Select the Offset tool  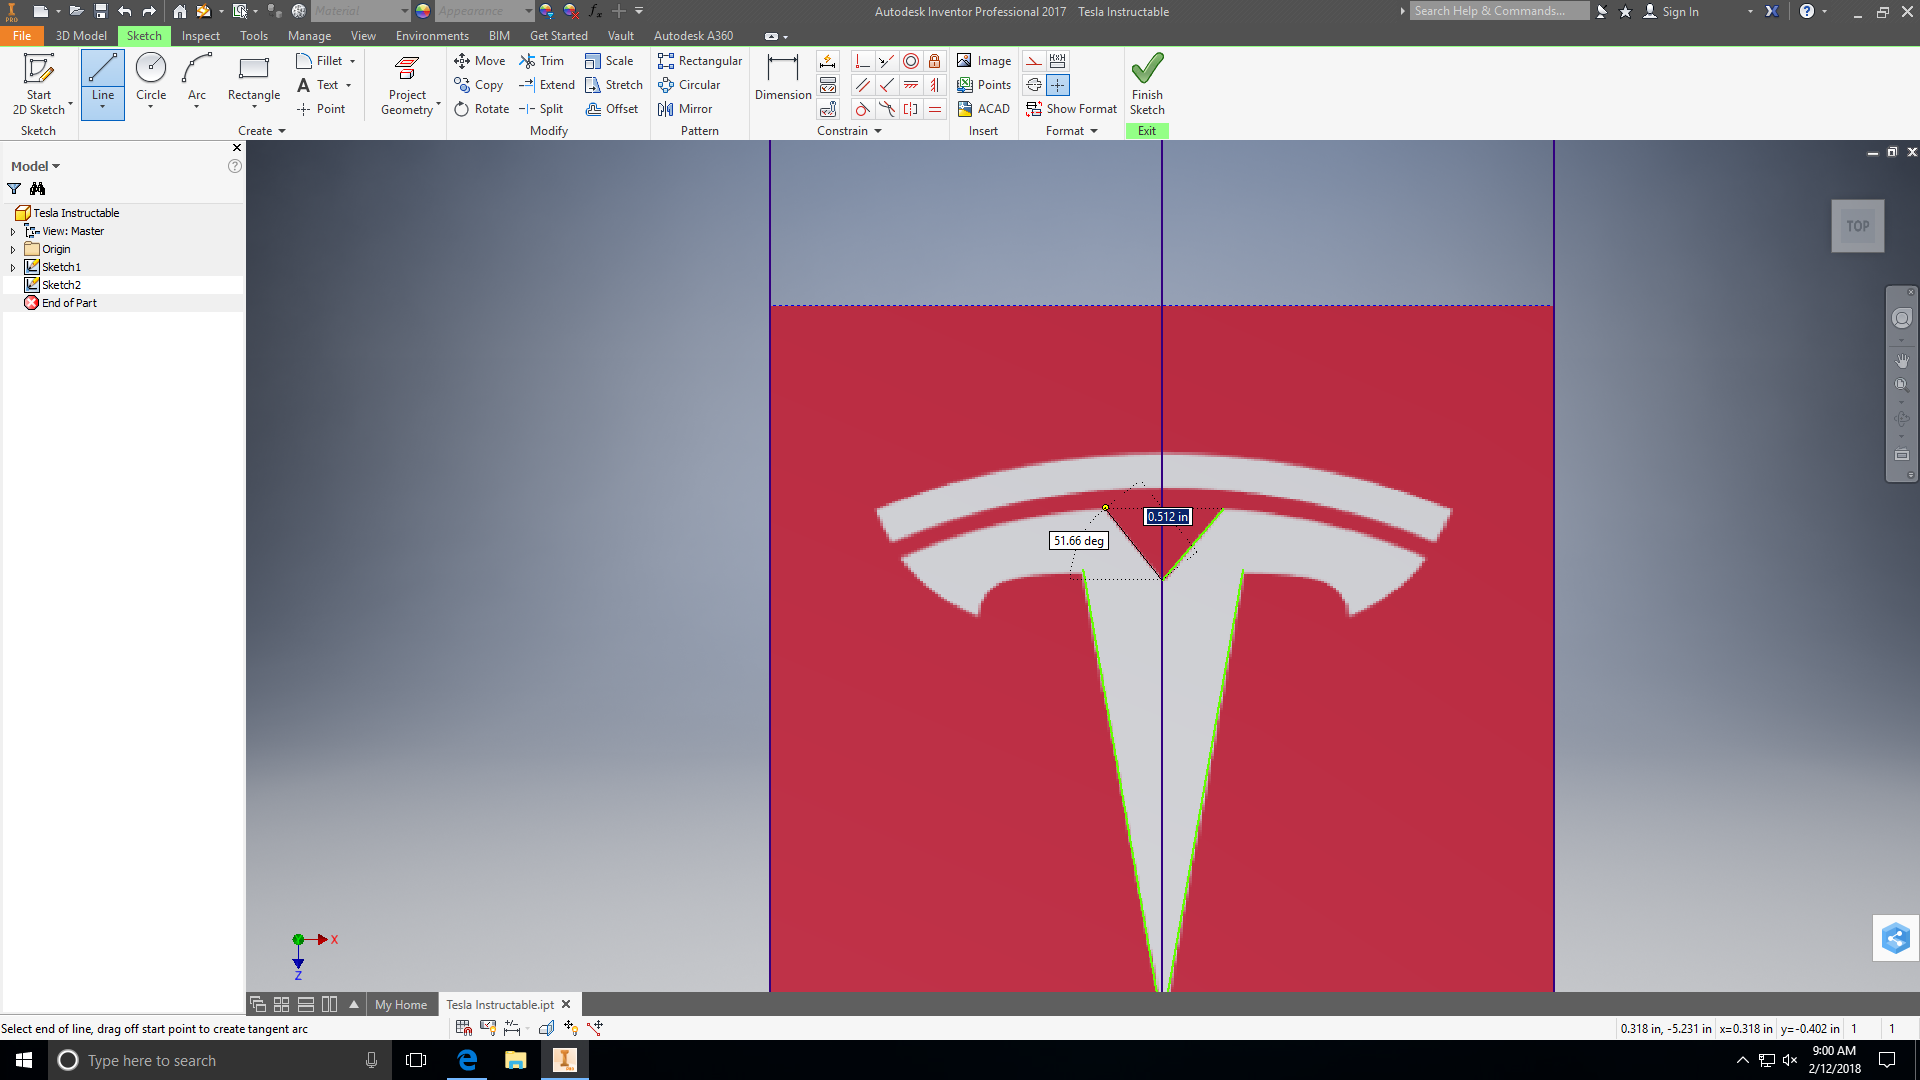[x=611, y=109]
